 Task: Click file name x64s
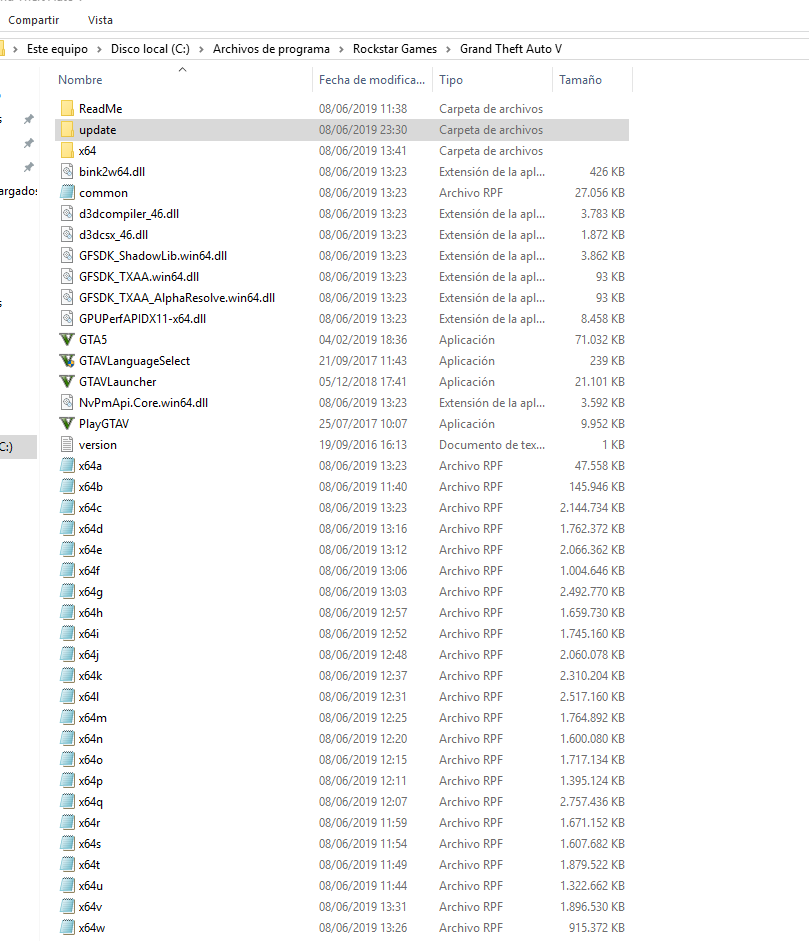tap(90, 844)
